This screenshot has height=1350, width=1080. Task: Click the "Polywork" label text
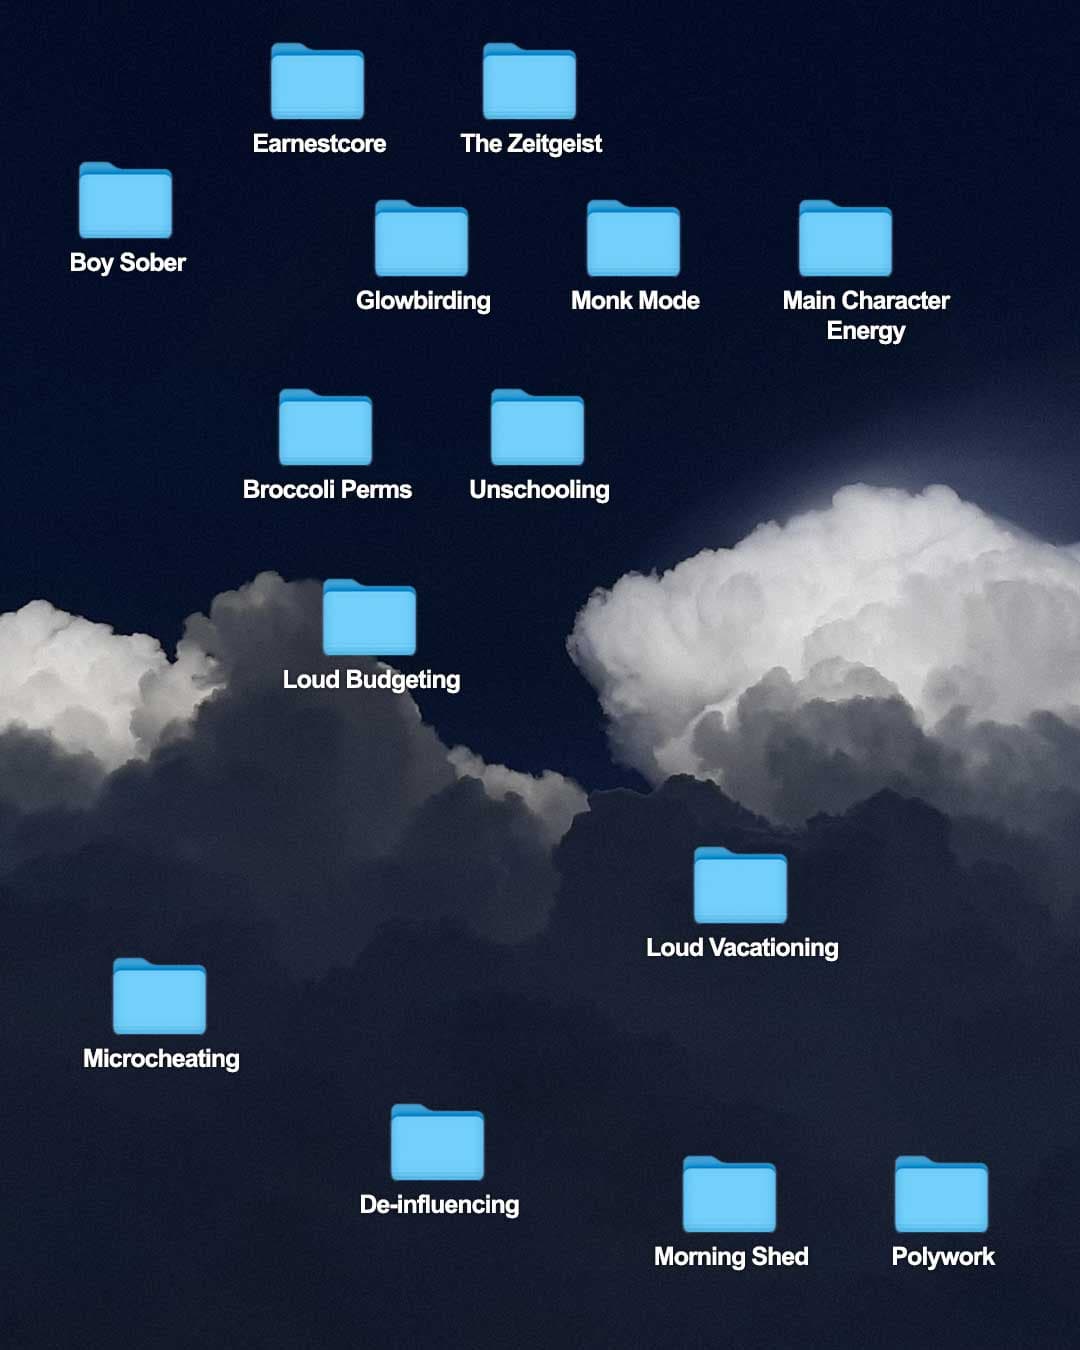point(943,1257)
